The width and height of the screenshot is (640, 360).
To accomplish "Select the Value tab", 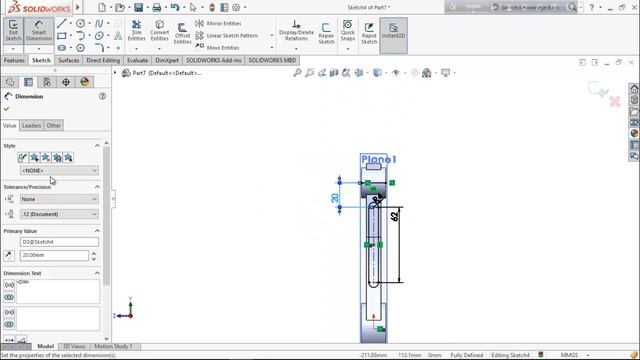I will (10, 125).
